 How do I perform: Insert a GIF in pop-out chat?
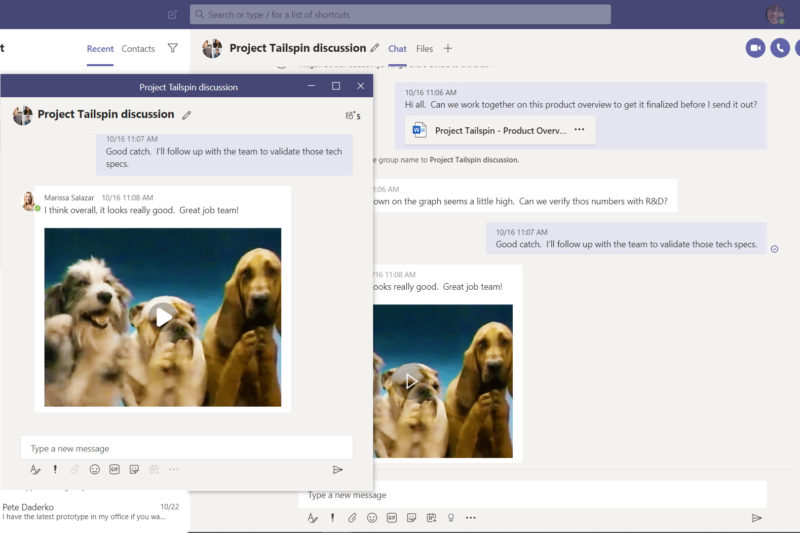pyautogui.click(x=114, y=469)
